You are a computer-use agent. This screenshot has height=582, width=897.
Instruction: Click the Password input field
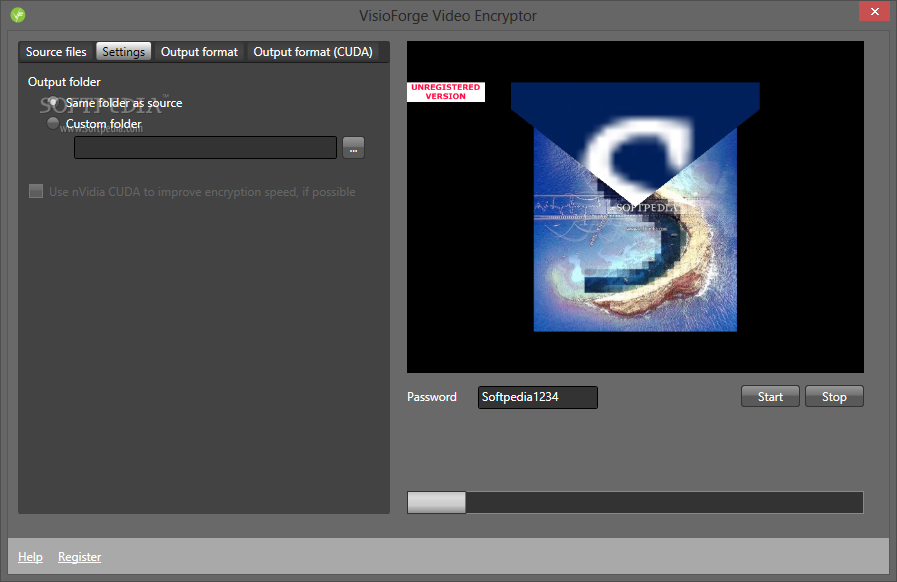tap(538, 397)
